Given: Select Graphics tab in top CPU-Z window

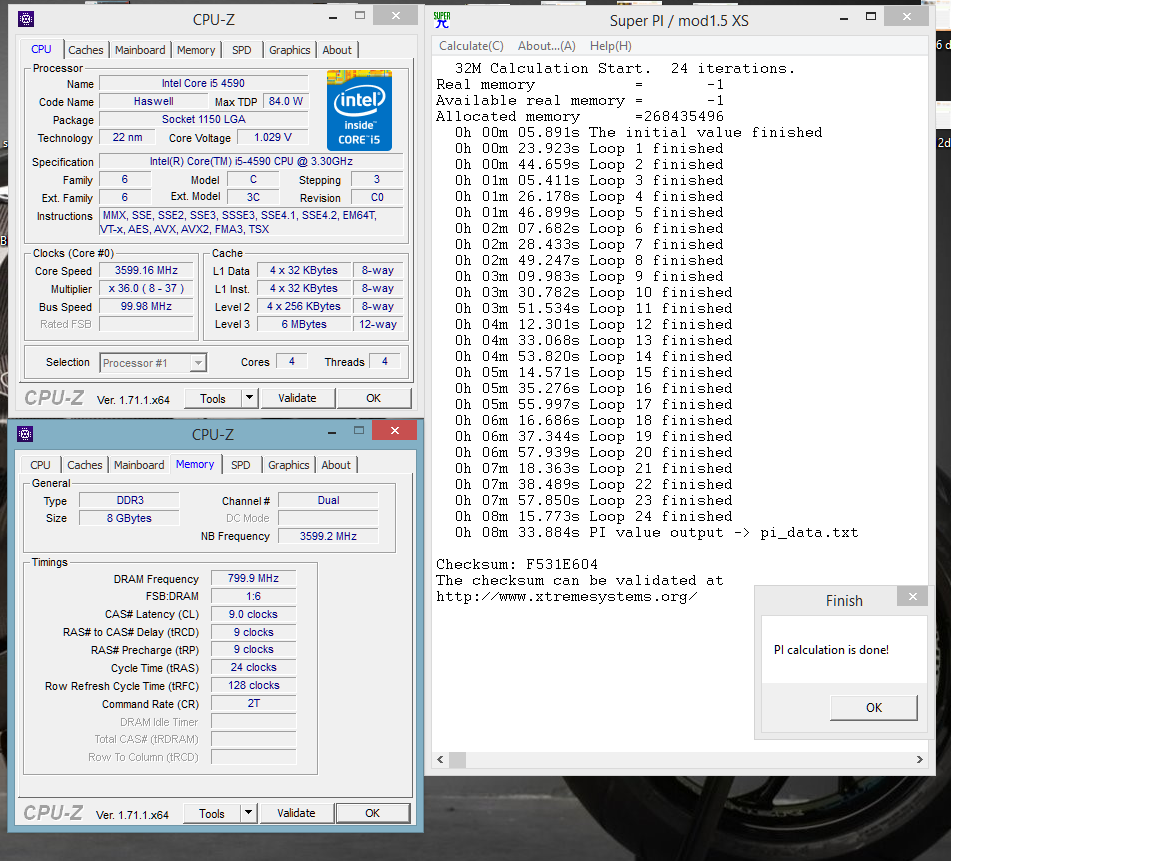Looking at the screenshot, I should tap(289, 50).
